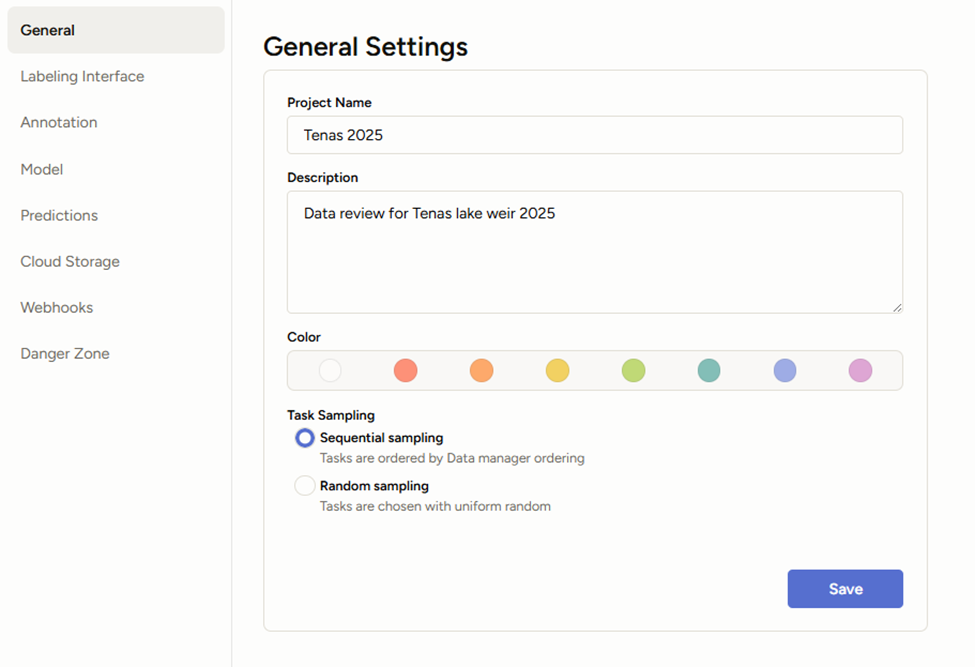The width and height of the screenshot is (975, 667).
Task: Select the orange project color
Action: (x=481, y=370)
